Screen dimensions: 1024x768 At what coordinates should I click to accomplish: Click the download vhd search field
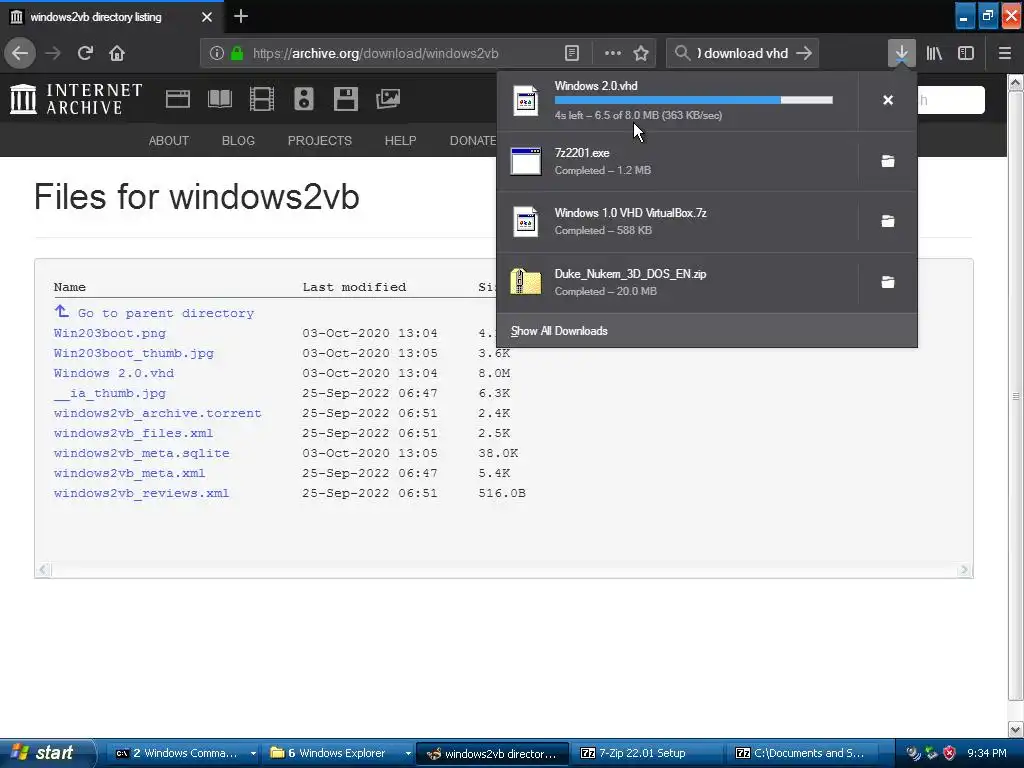click(743, 54)
